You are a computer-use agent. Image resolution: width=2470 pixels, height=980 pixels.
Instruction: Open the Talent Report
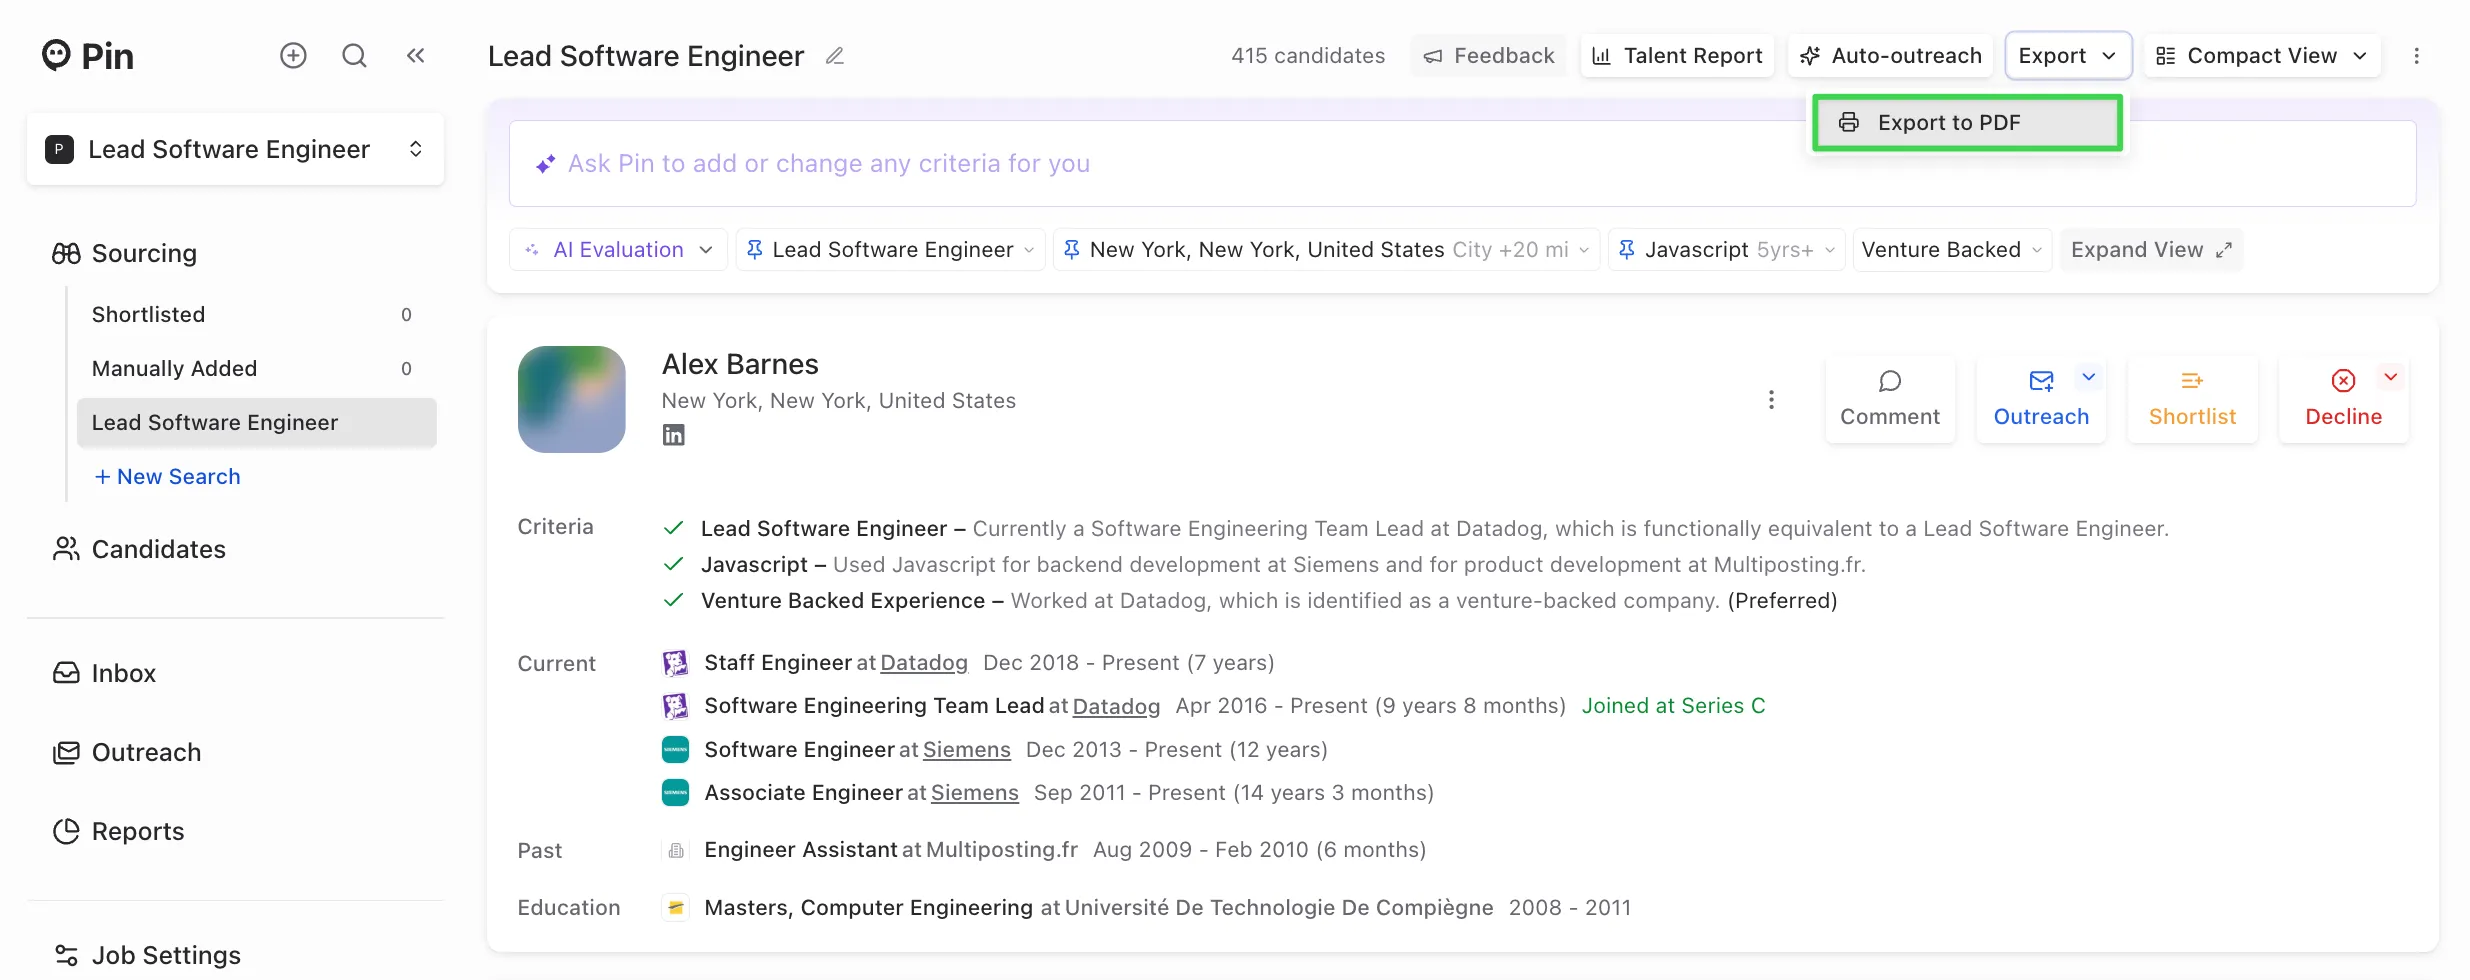pos(1677,56)
